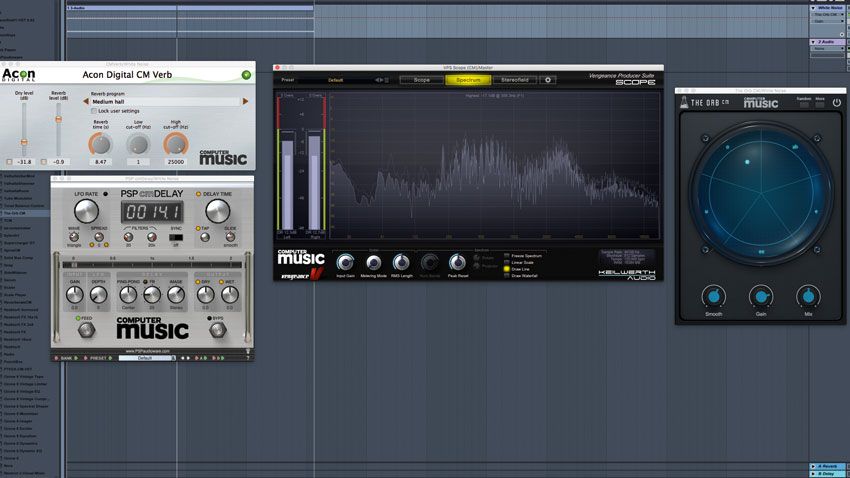Select previous reverb program with left arrow
850x478 pixels.
point(86,101)
